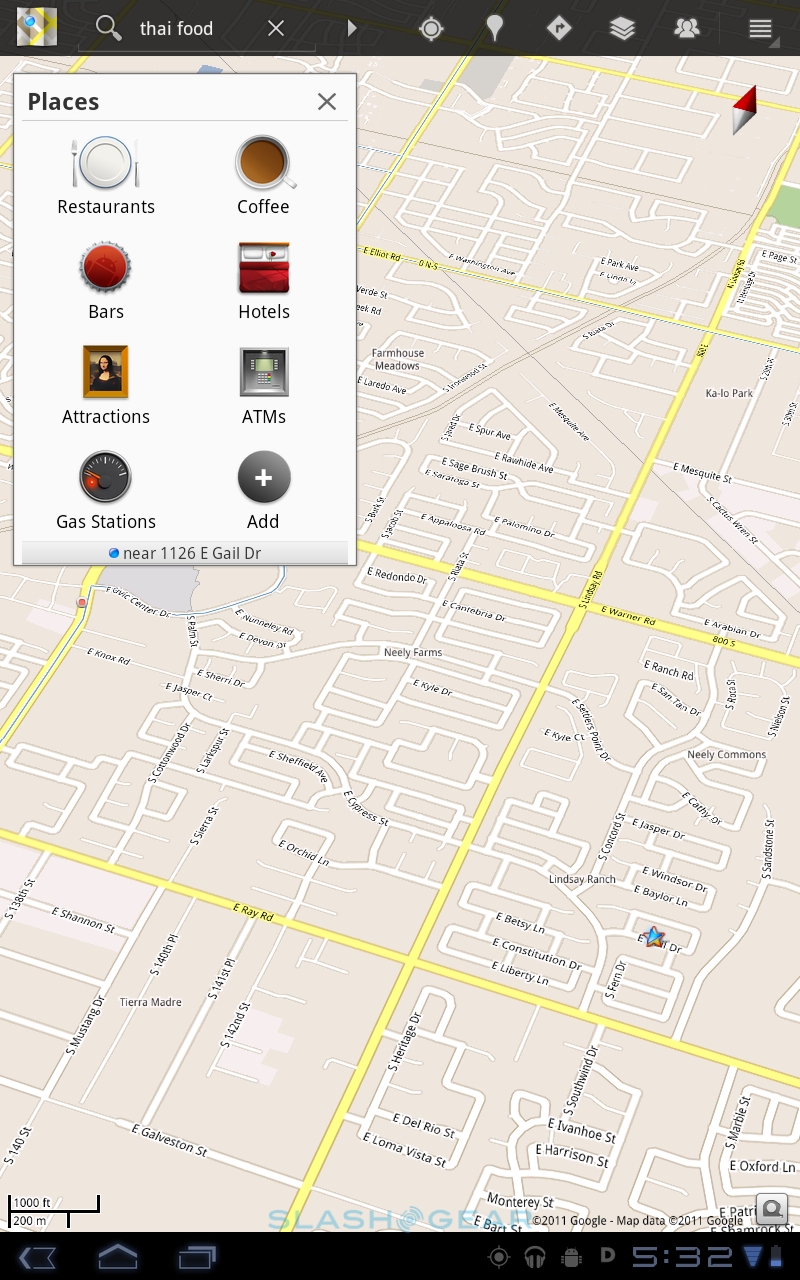The height and width of the screenshot is (1280, 800).
Task: Tap 'near 1126 E Gail Dr' location bar
Action: 185,553
